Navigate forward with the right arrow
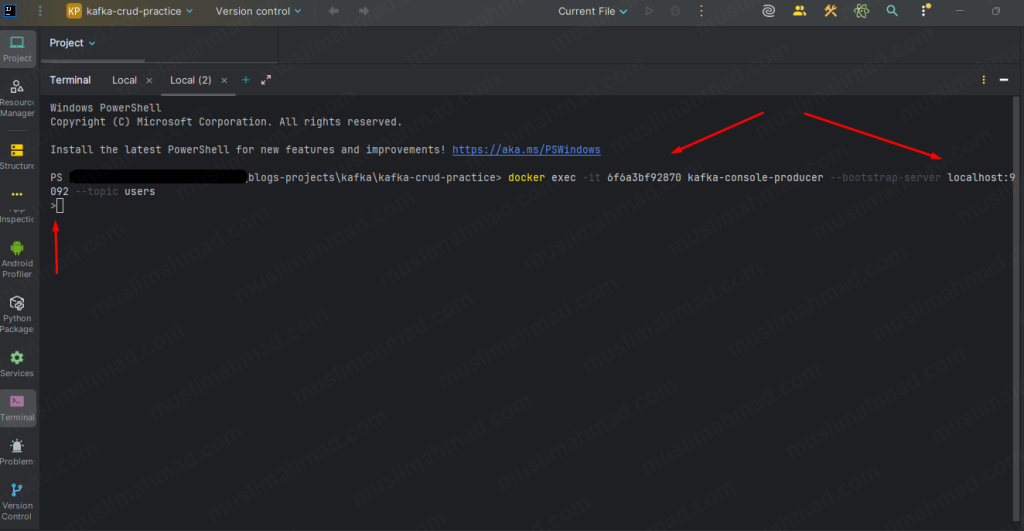 (x=364, y=11)
